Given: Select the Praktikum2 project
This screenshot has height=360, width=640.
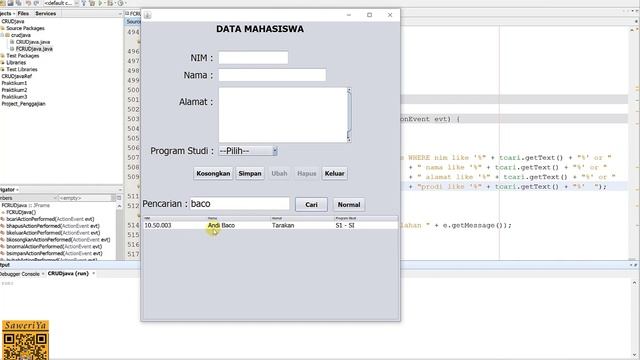Looking at the screenshot, I should [x=14, y=90].
